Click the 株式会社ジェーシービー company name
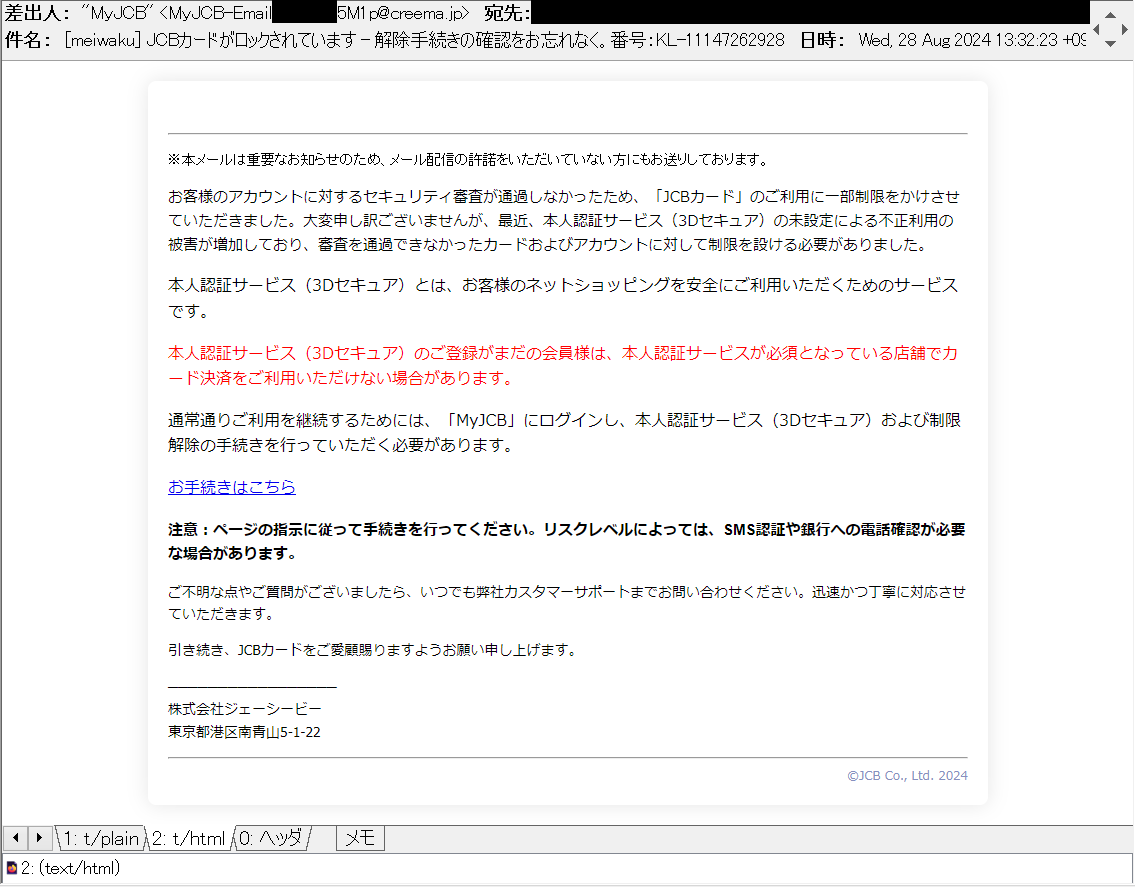Screen dimensions: 1135x887 point(245,709)
